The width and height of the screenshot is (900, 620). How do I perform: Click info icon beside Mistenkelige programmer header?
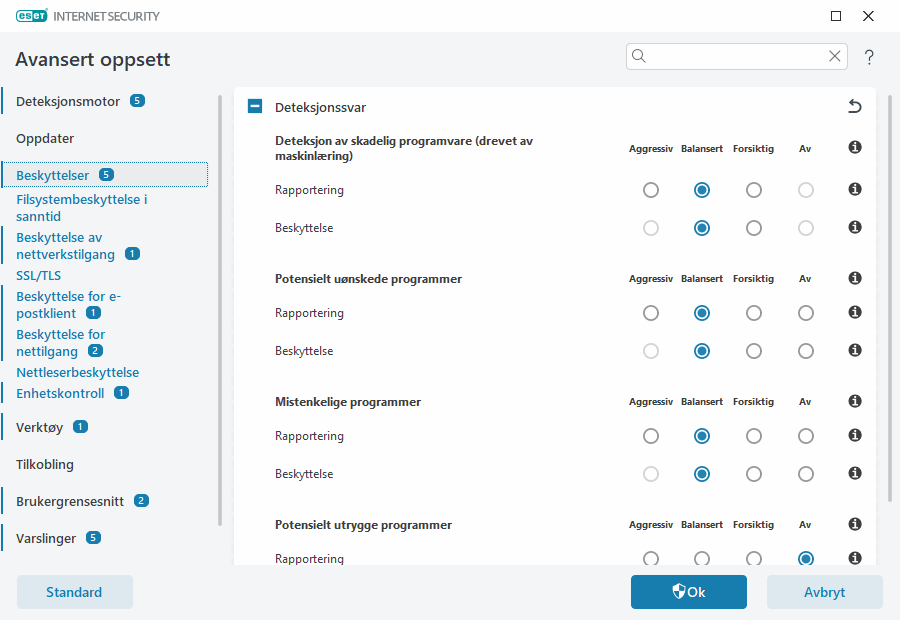pos(854,401)
